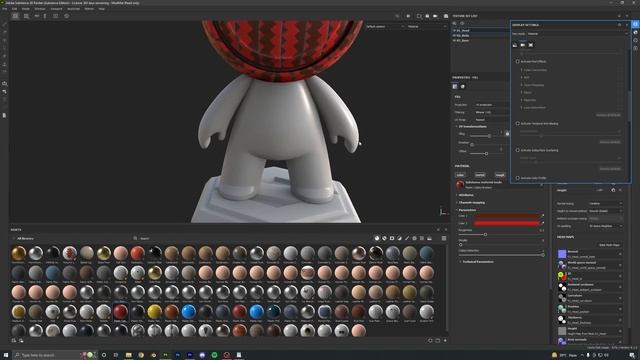640x360 pixels.
Task: Filter assets by Materials icon
Action: pyautogui.click(x=376, y=238)
